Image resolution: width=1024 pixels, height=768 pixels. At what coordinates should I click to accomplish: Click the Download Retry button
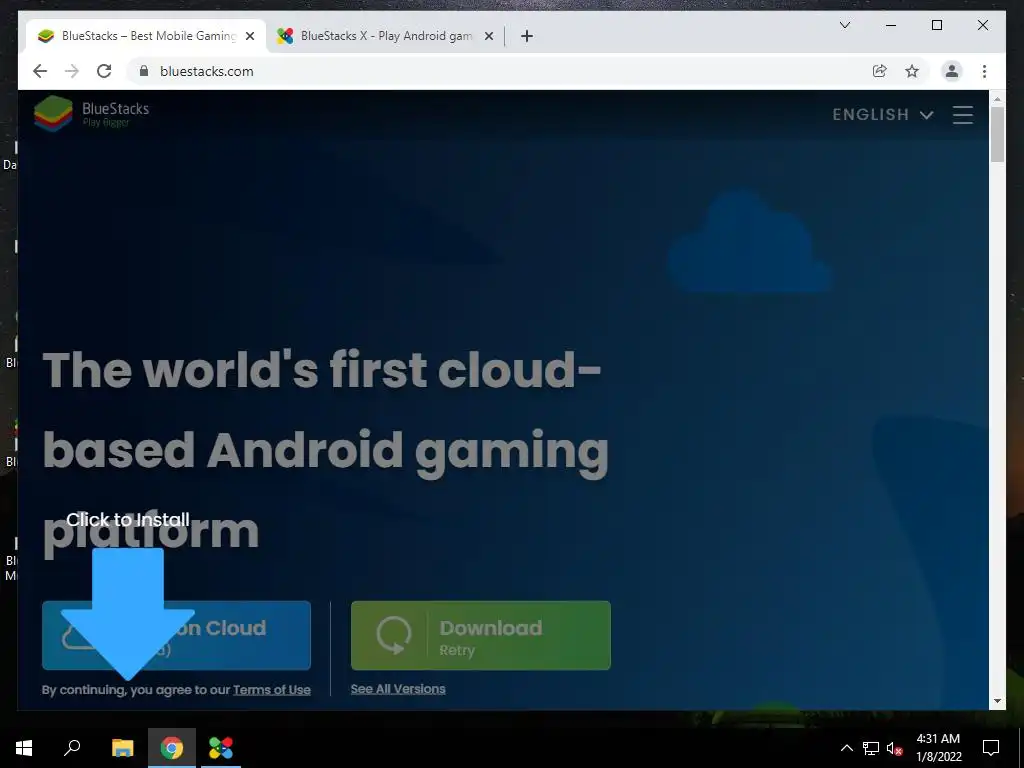(x=481, y=635)
